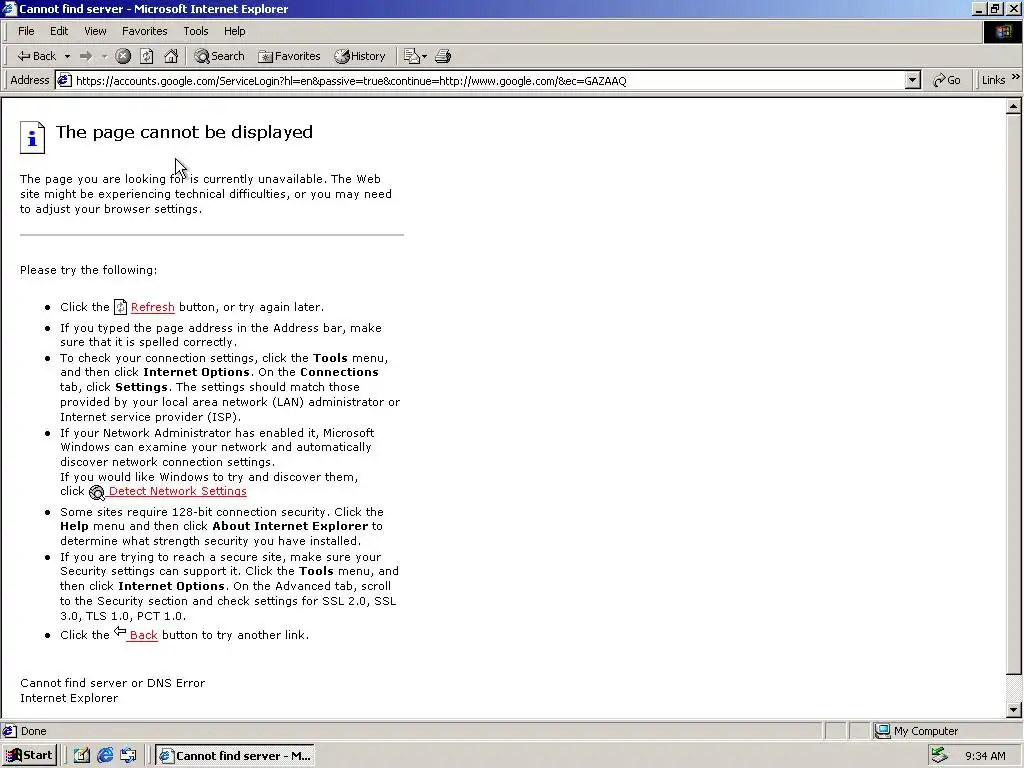Open the Help menu

pyautogui.click(x=234, y=31)
